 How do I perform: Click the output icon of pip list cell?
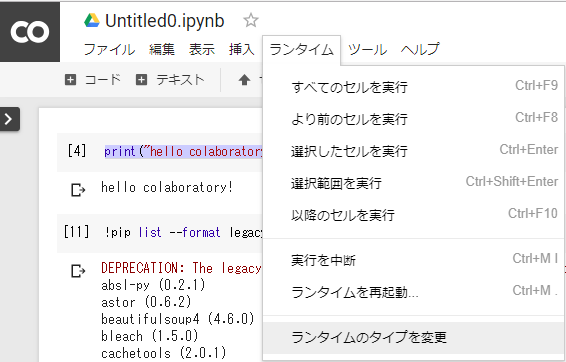(78, 271)
